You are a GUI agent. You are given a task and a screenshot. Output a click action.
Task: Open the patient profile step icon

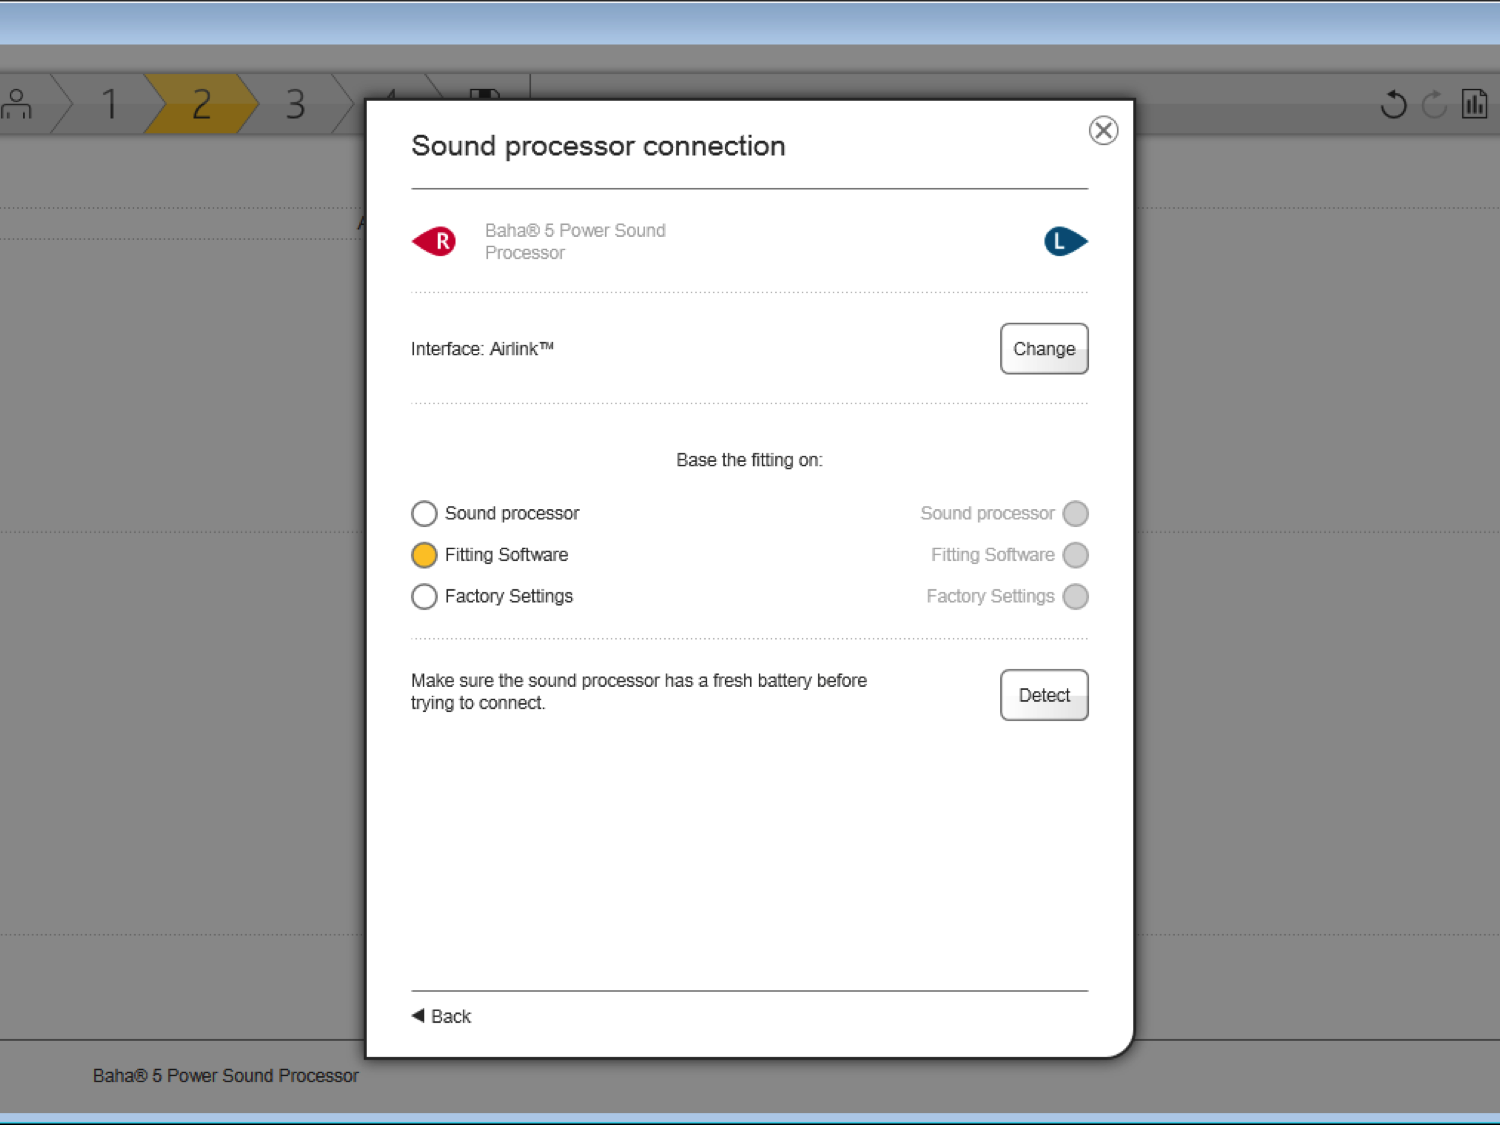[x=16, y=104]
